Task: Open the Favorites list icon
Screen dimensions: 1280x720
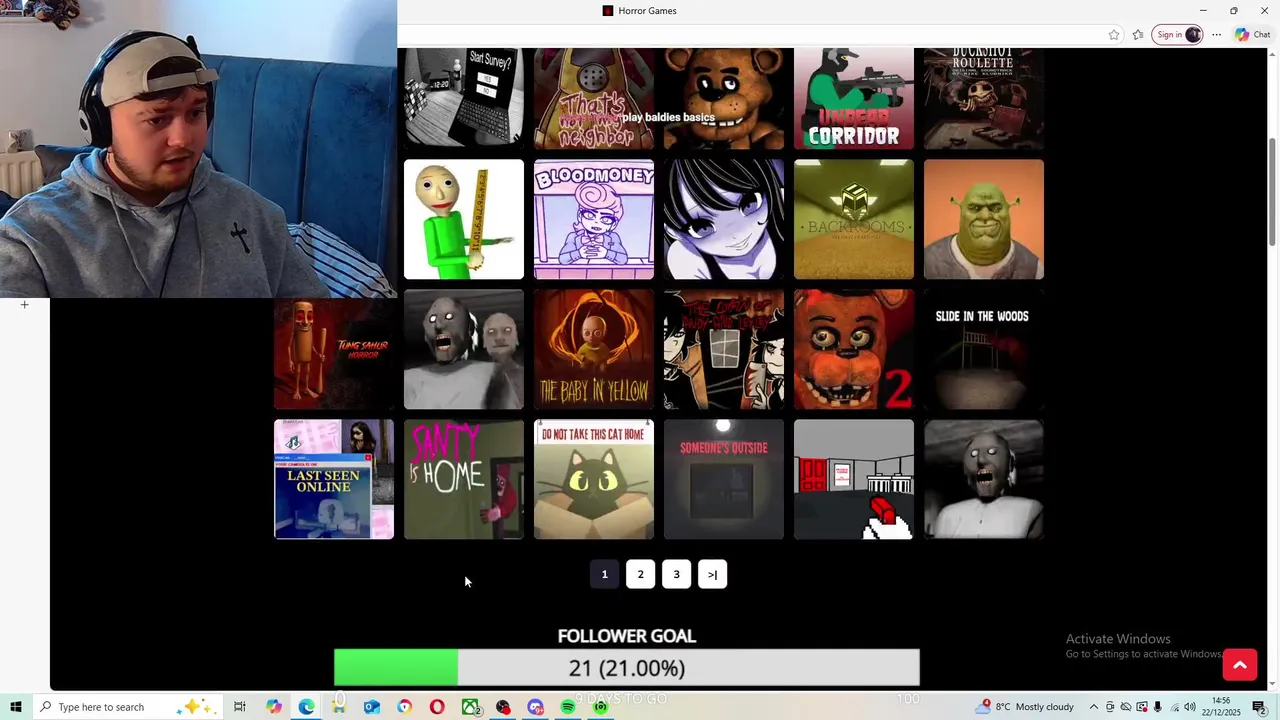Action: click(x=1138, y=34)
